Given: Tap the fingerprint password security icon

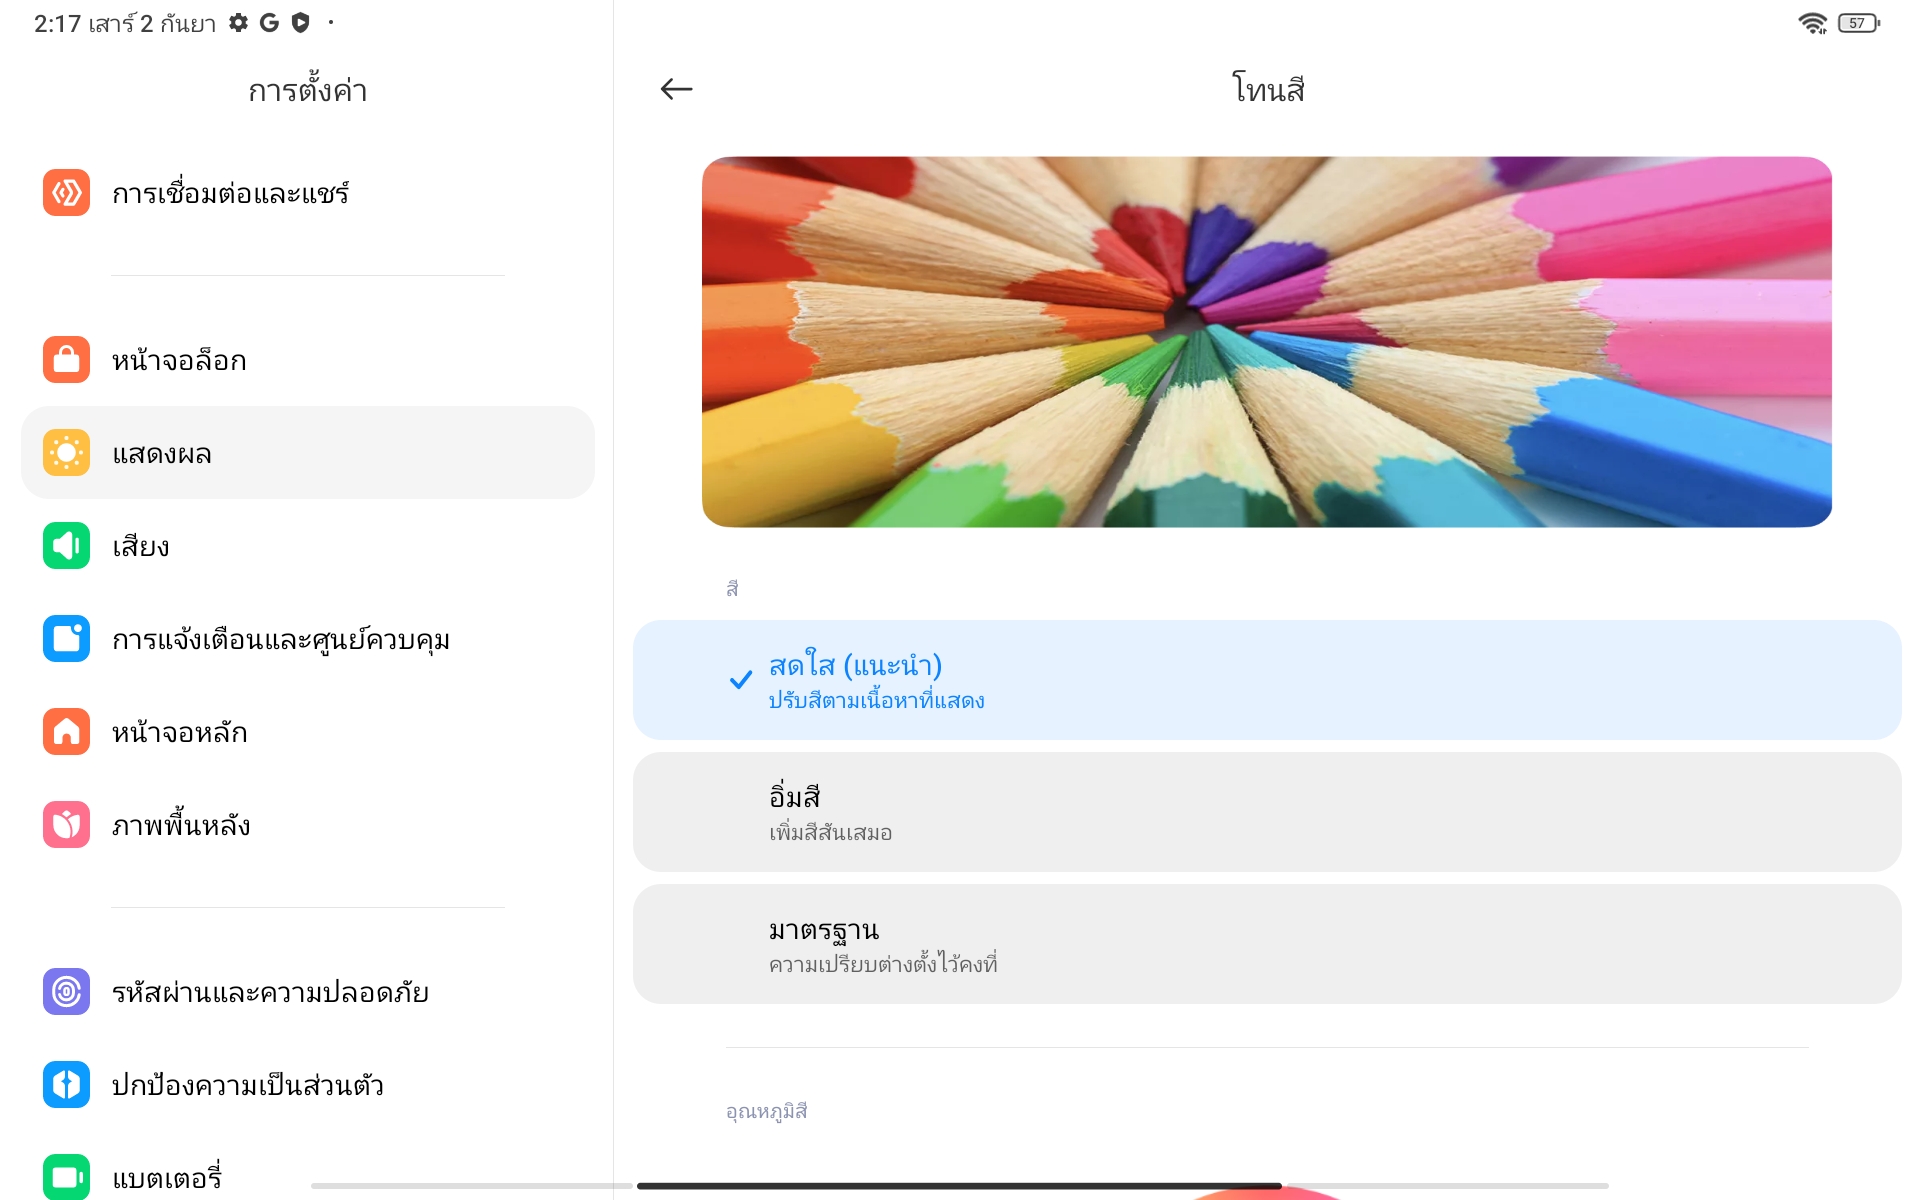Looking at the screenshot, I should click(67, 992).
